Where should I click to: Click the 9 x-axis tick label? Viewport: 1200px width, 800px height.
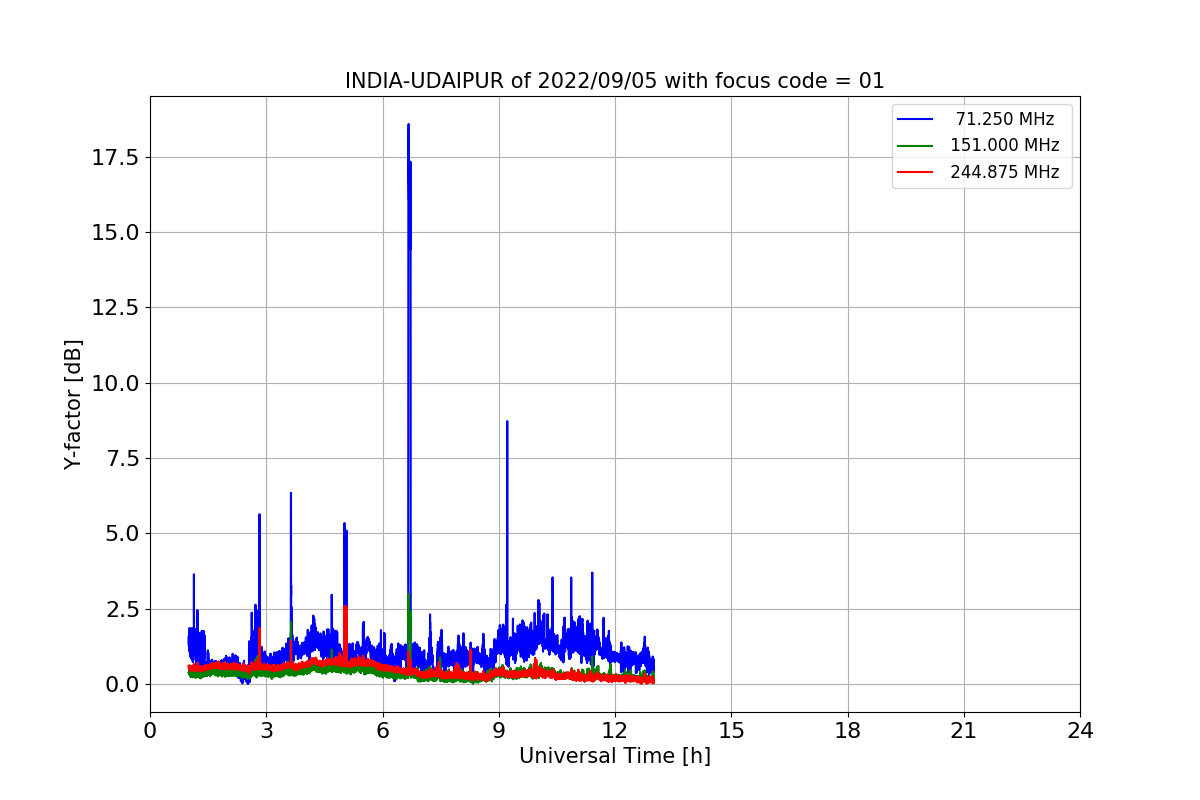pyautogui.click(x=499, y=731)
